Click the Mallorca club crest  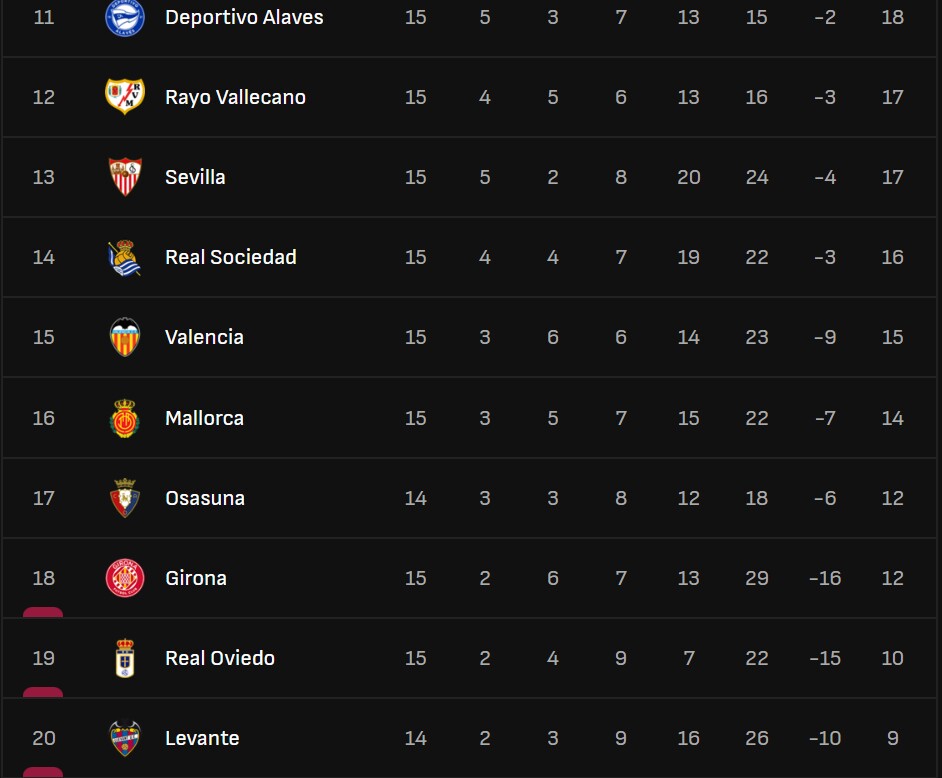pyautogui.click(x=125, y=418)
